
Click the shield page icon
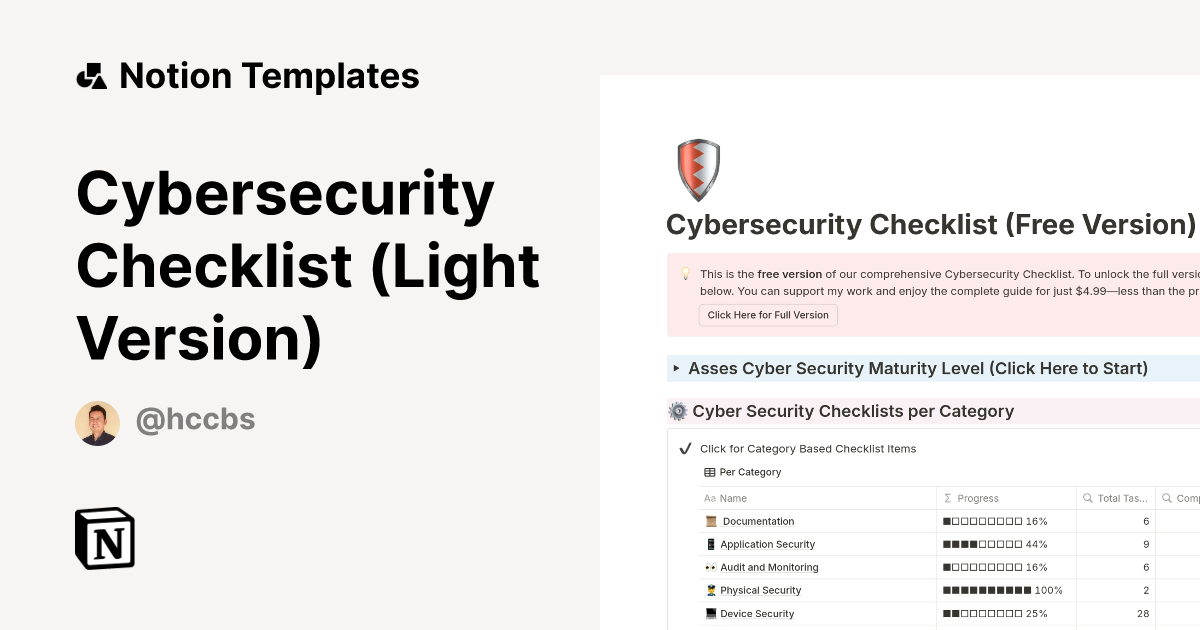tap(697, 169)
